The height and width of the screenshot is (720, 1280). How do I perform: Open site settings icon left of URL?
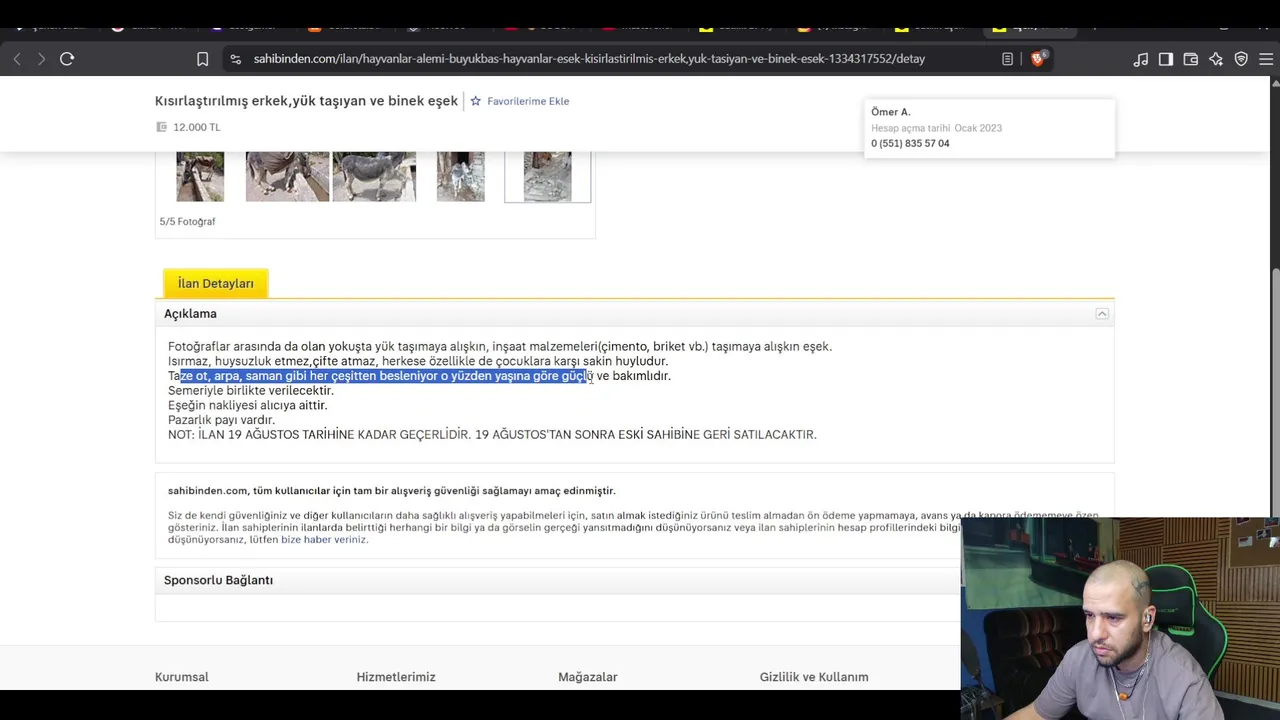pyautogui.click(x=235, y=59)
